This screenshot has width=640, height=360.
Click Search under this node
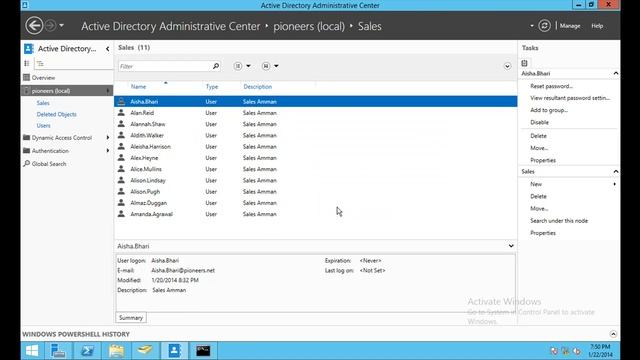[x=559, y=221]
